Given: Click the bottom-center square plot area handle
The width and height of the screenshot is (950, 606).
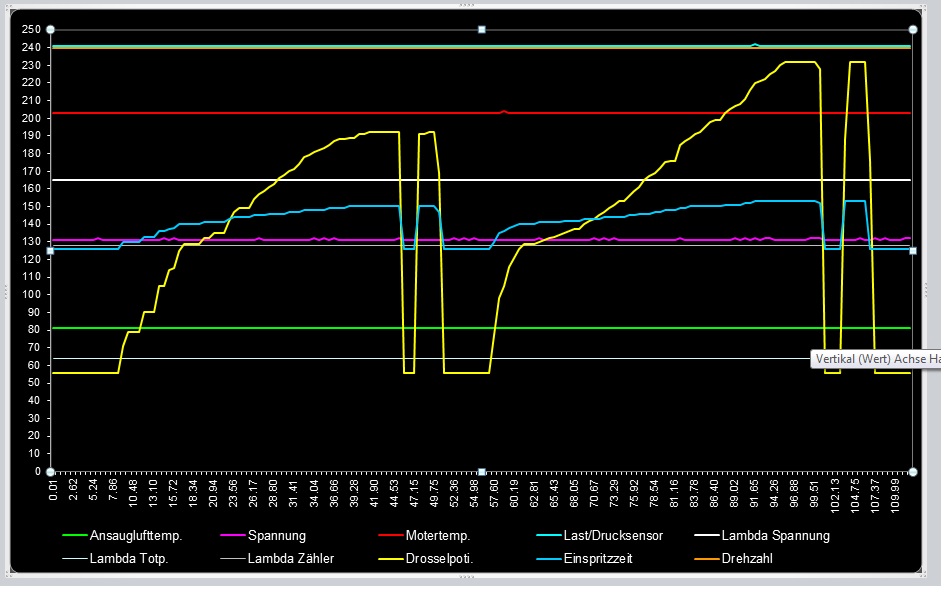Looking at the screenshot, I should pyautogui.click(x=482, y=471).
